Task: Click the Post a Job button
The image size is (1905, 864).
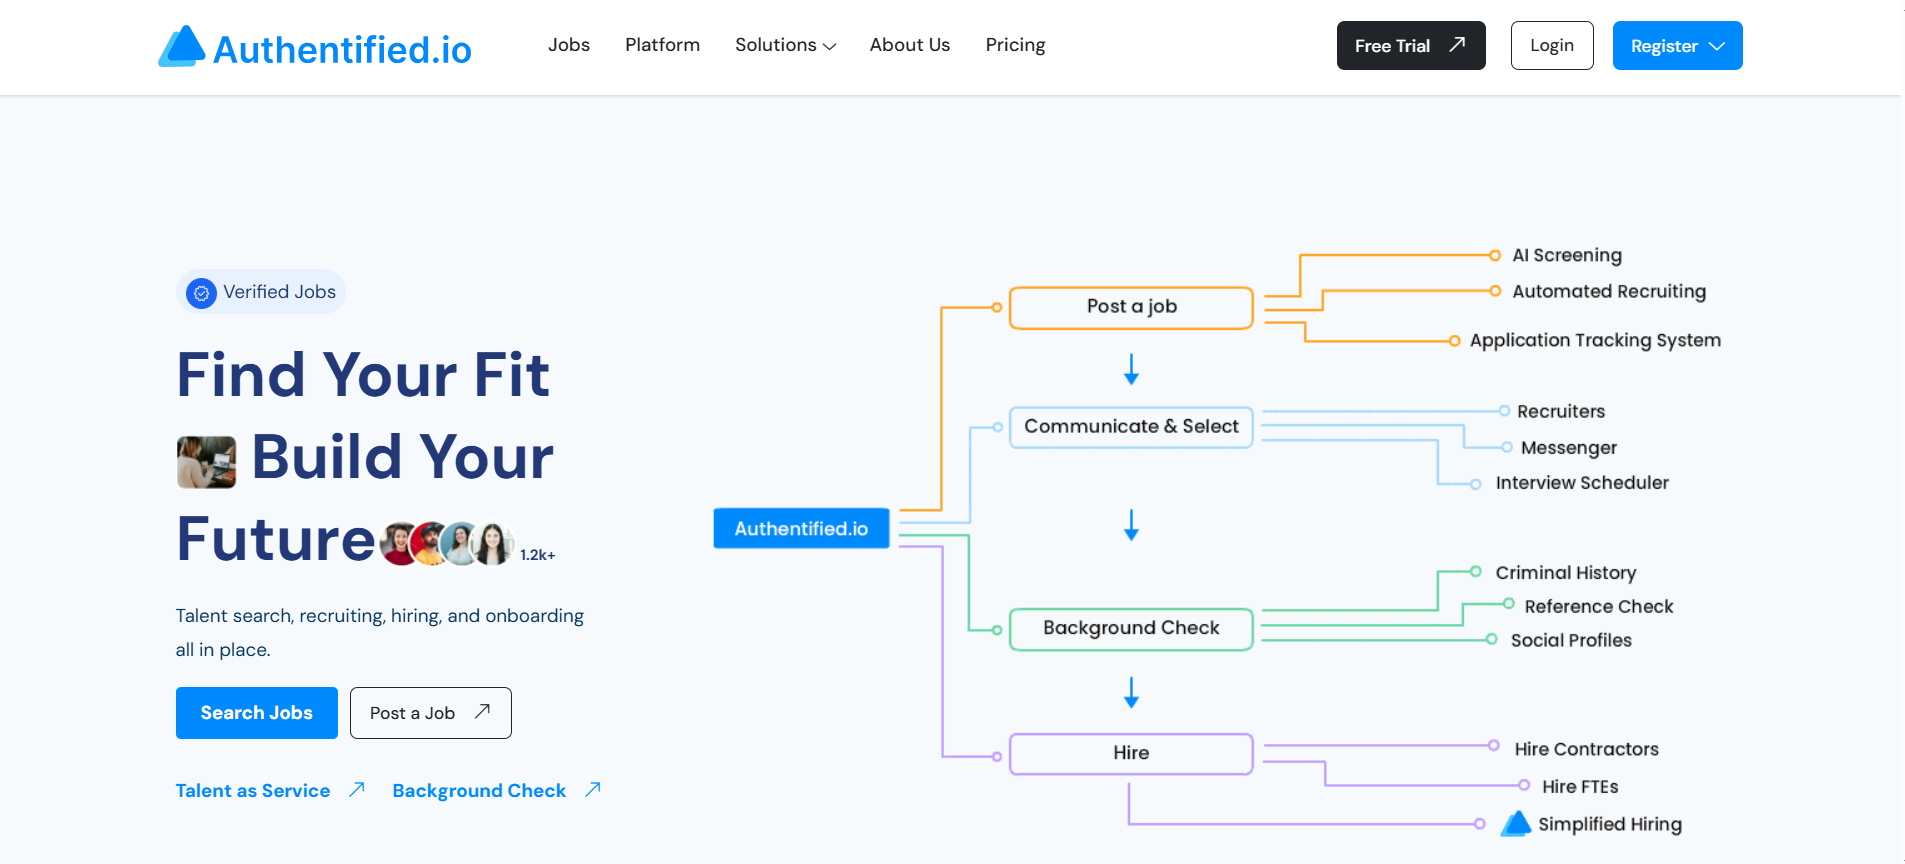Action: [x=431, y=713]
